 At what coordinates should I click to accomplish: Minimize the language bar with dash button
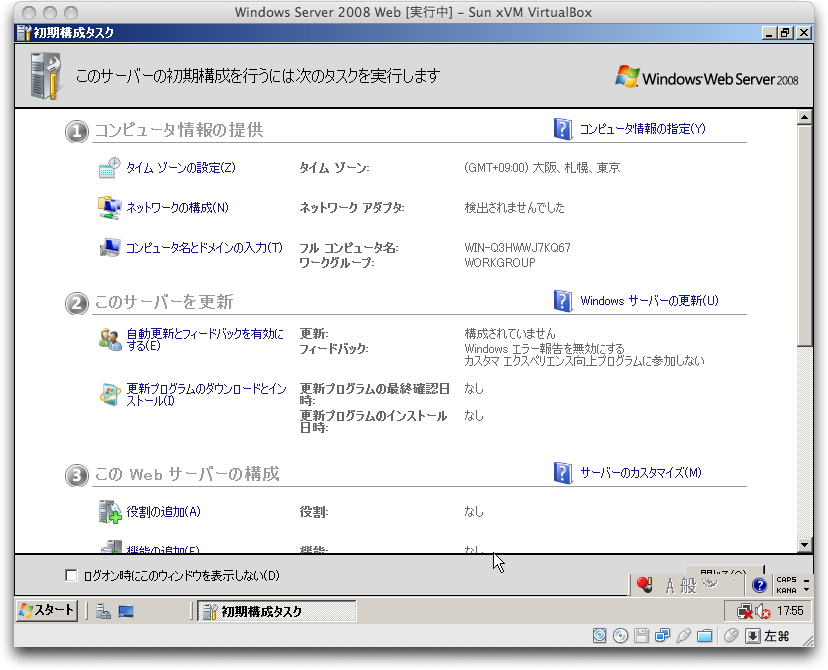click(806, 580)
